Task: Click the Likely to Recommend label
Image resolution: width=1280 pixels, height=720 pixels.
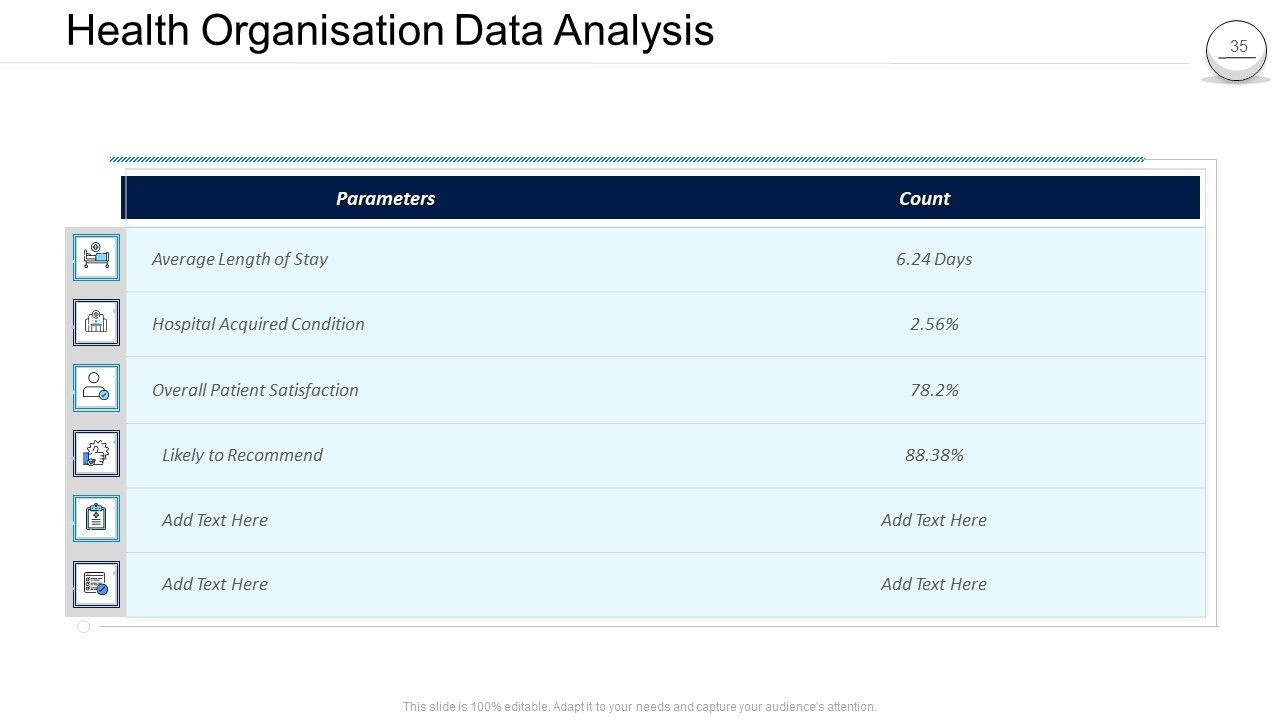Action: [x=242, y=455]
